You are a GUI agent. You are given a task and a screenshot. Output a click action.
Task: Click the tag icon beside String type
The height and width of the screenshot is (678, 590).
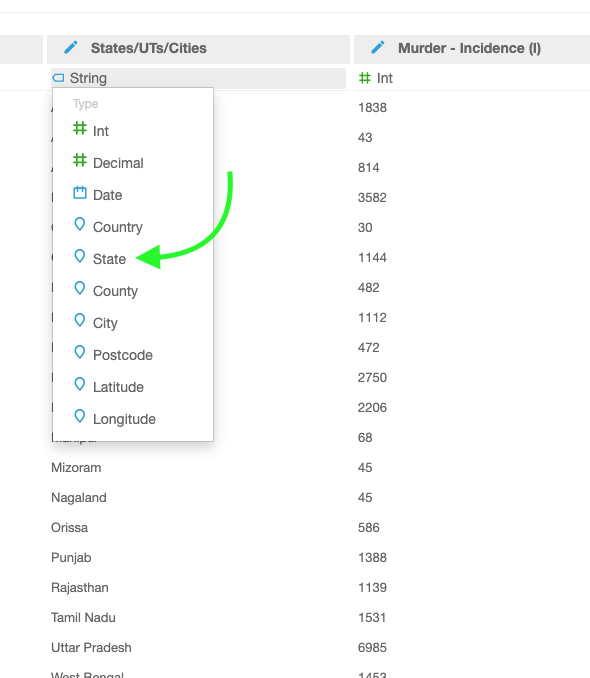pos(58,78)
